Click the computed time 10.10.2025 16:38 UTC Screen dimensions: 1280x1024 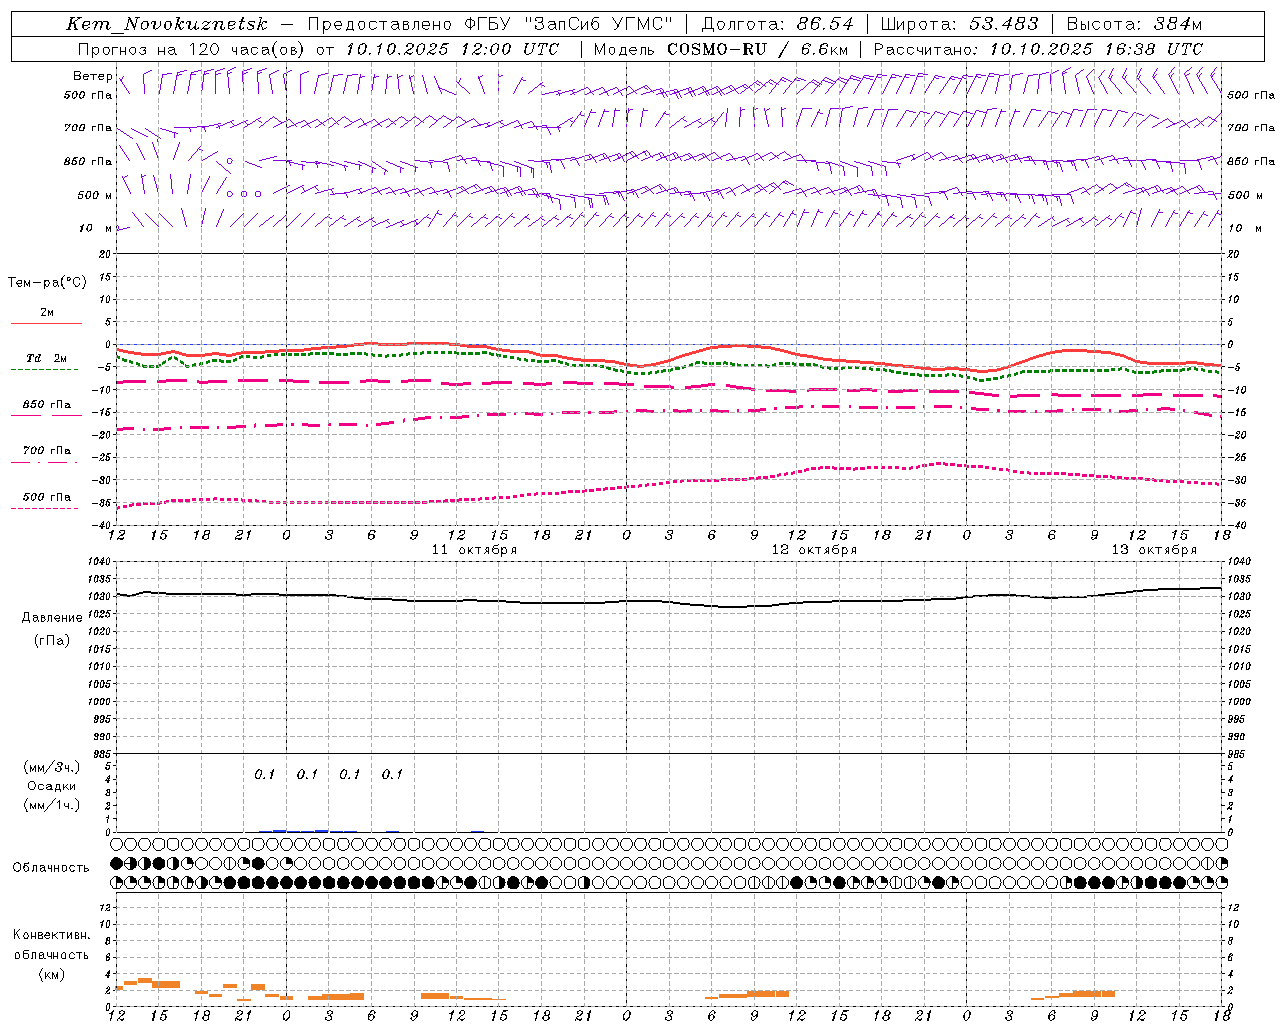tap(1096, 49)
